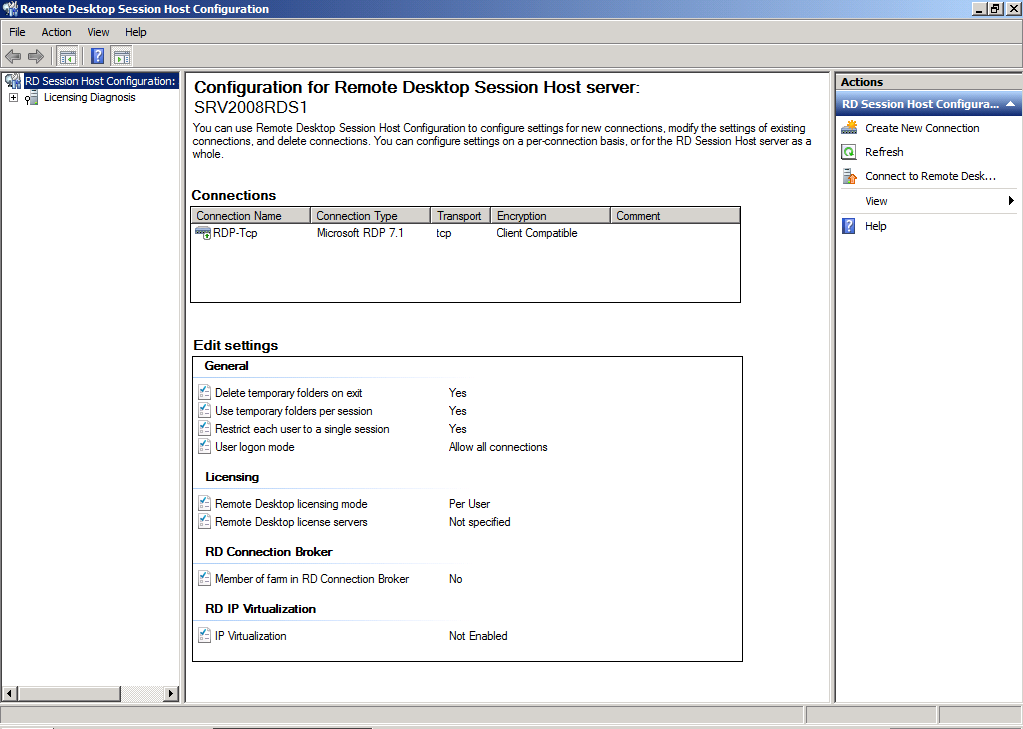1023x729 pixels.
Task: Click the Show/Hide Console Tree toolbar icon
Action: 68,57
